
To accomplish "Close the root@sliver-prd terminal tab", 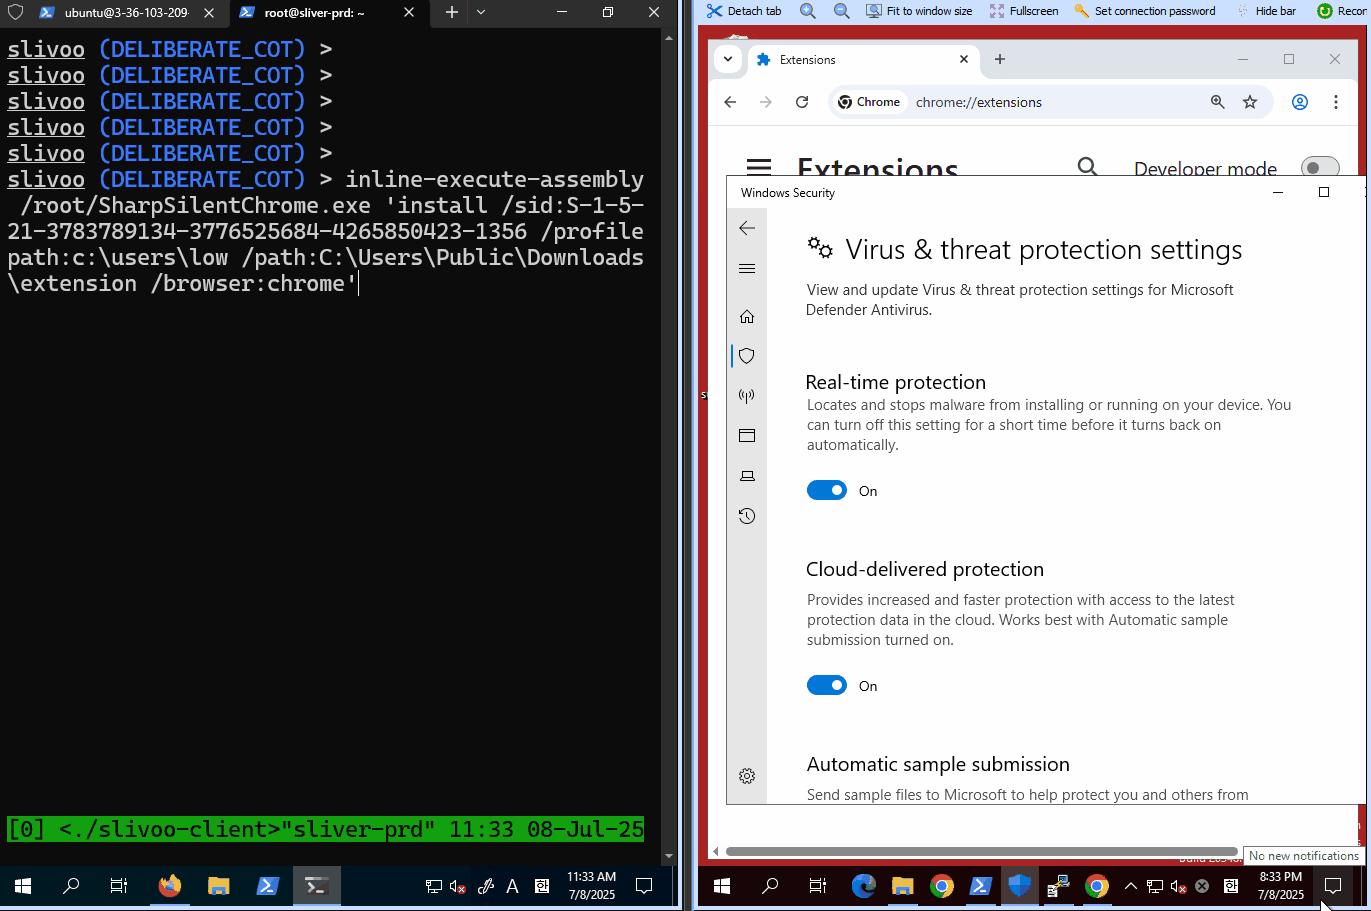I will (408, 13).
